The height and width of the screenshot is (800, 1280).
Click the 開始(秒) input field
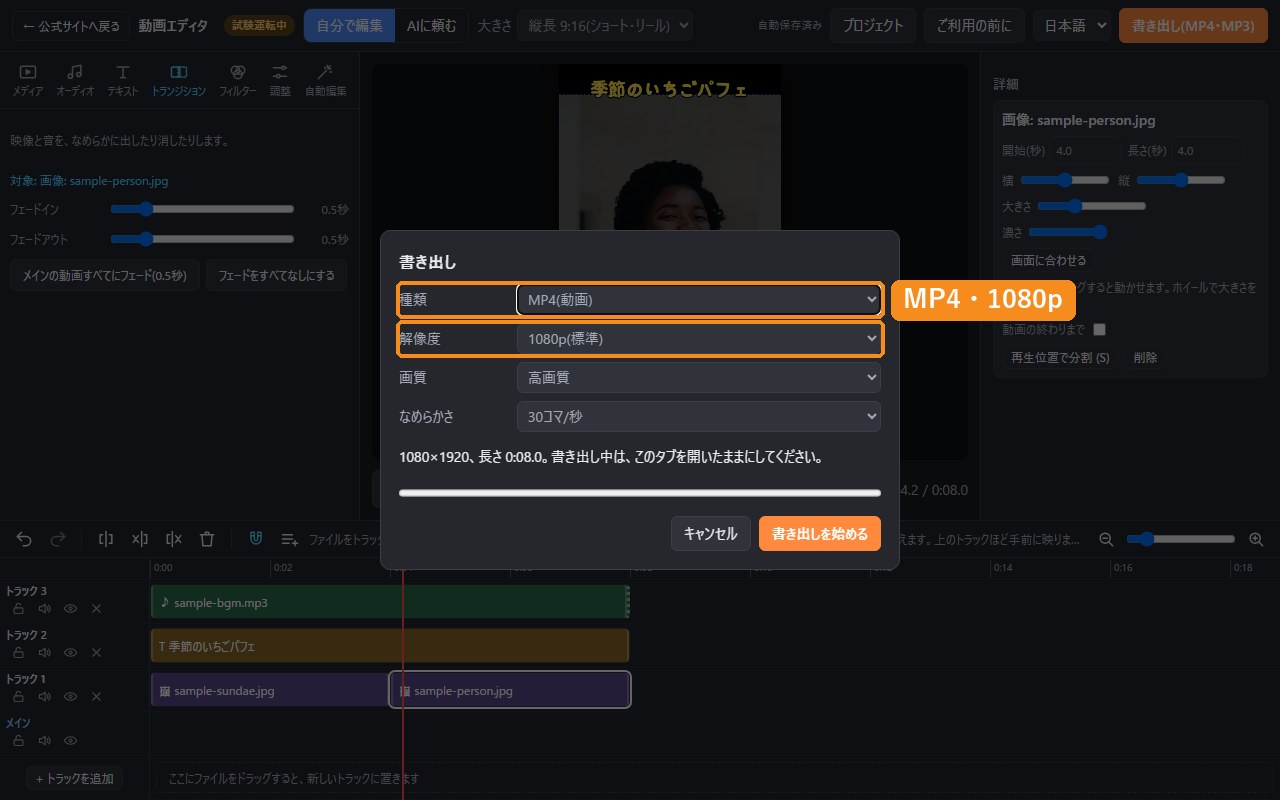pos(1084,151)
